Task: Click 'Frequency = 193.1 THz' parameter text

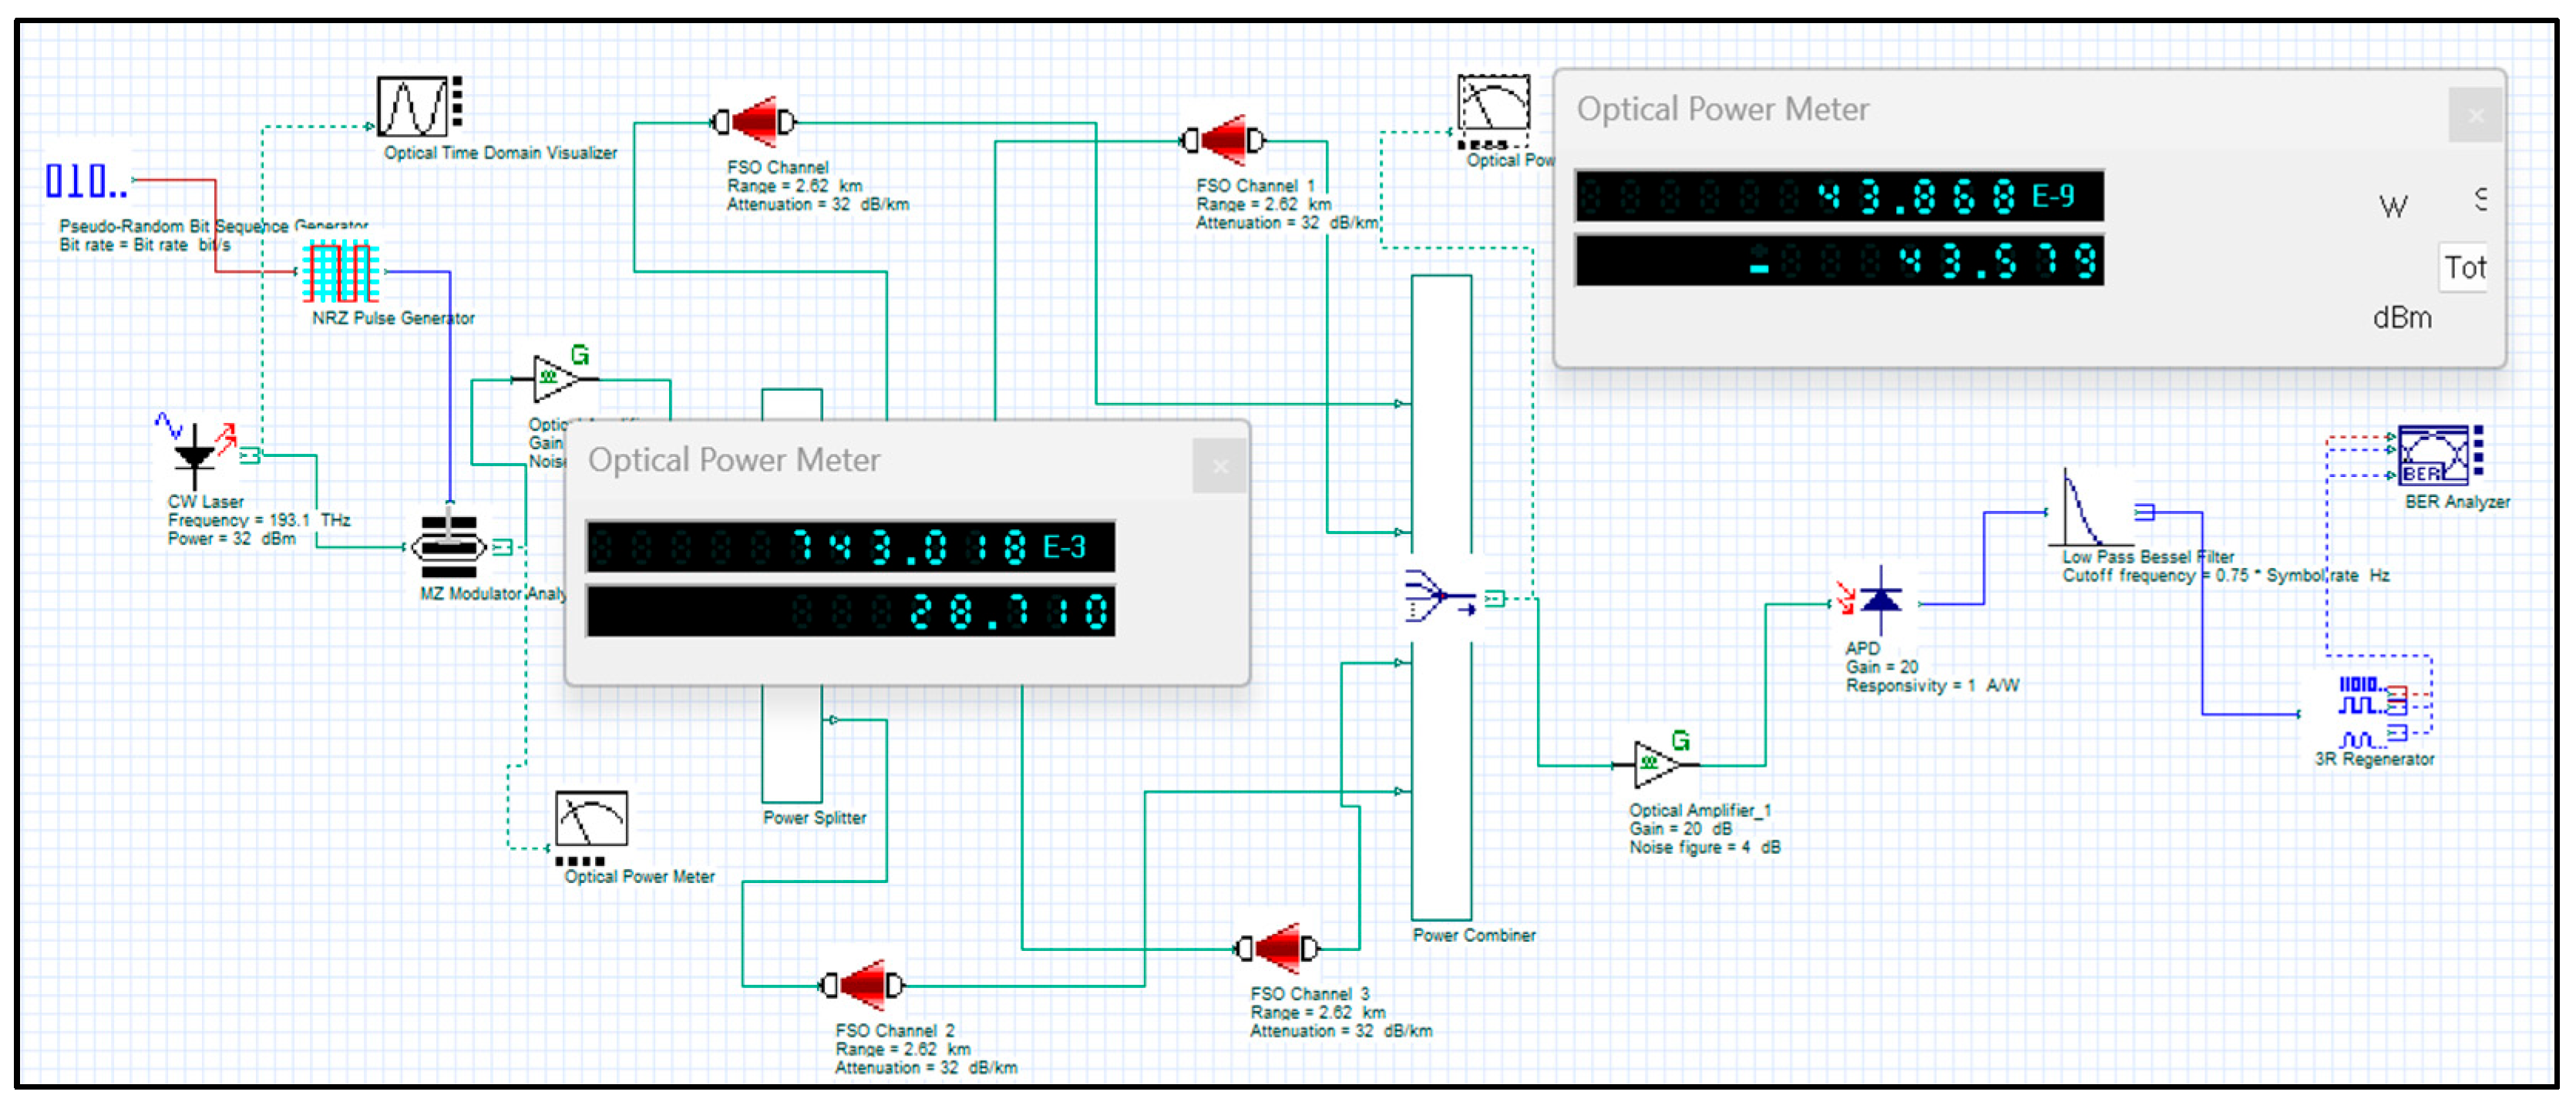Action: [x=259, y=520]
